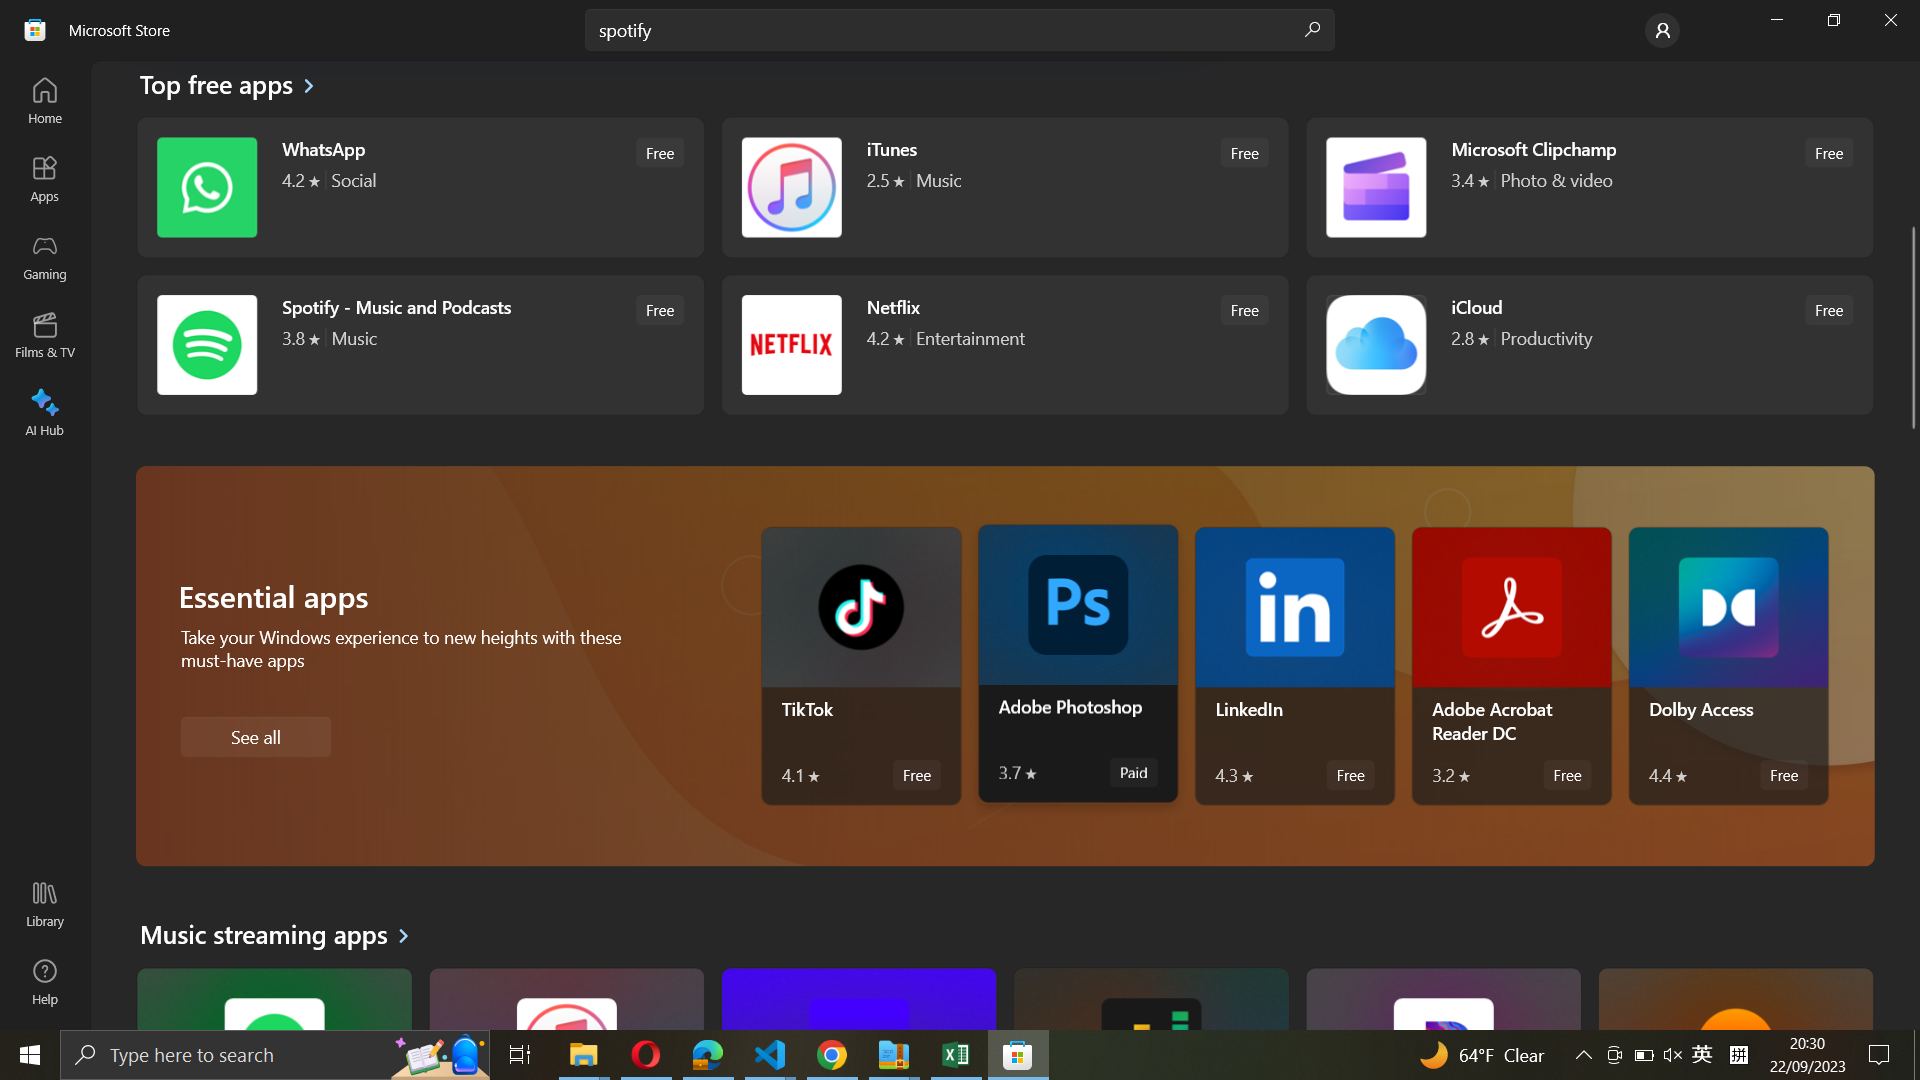Click Paid button on Adobe Photoshop

pos(1133,773)
